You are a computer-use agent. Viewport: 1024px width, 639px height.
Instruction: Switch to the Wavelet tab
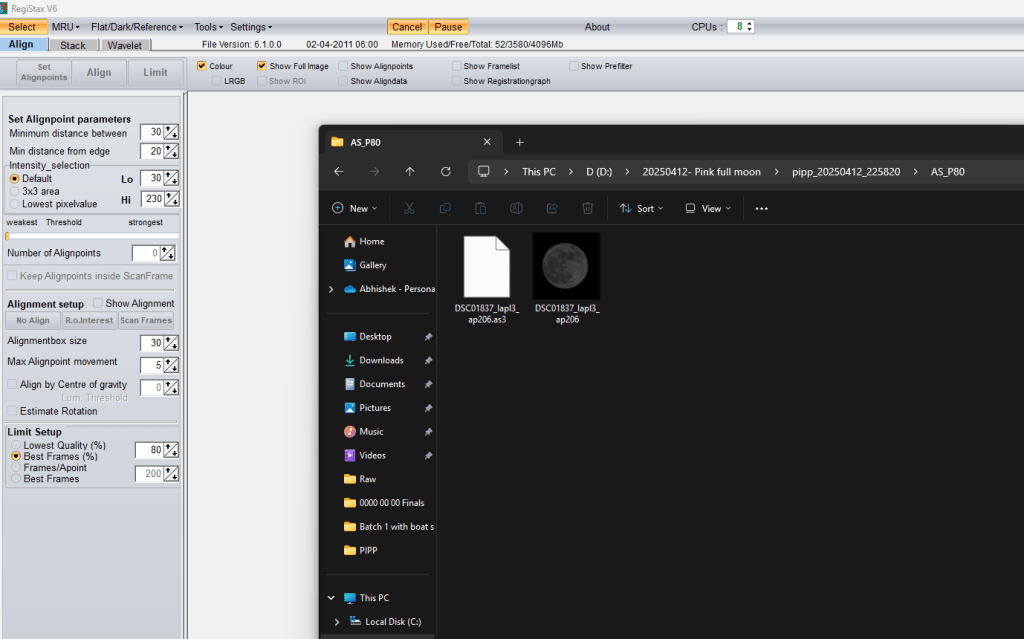(x=125, y=45)
